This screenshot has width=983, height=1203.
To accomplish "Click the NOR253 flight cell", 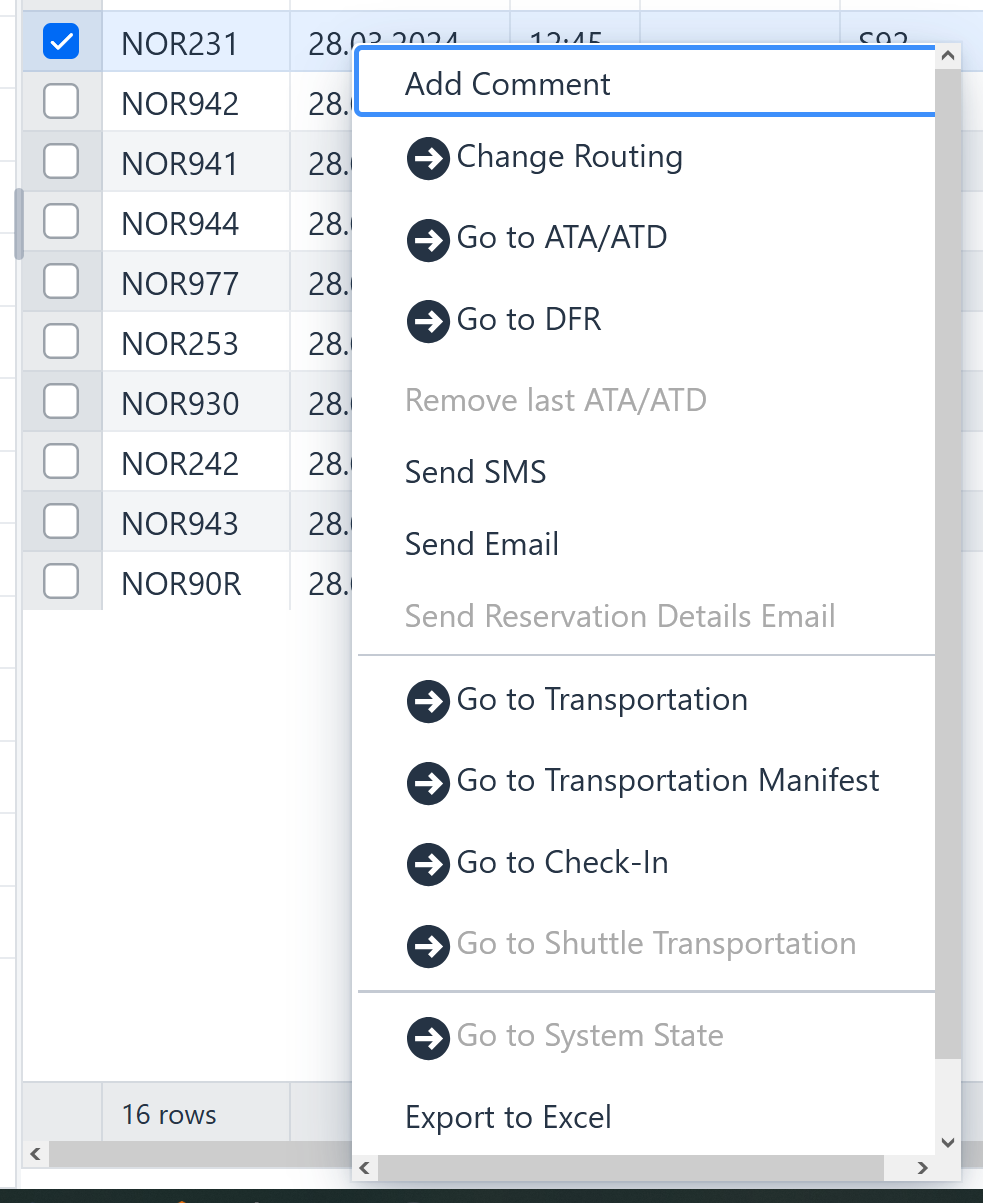I will 180,344.
